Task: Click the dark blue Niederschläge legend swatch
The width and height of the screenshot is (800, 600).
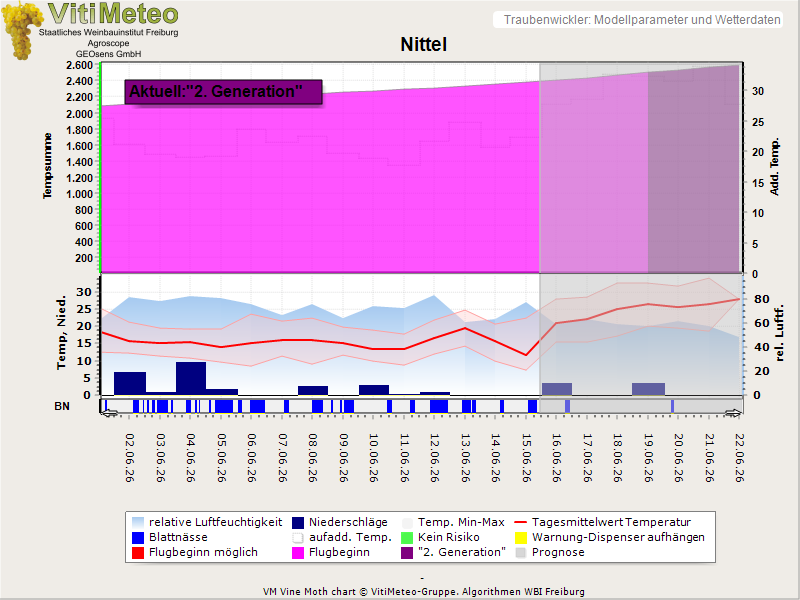Action: (297, 523)
